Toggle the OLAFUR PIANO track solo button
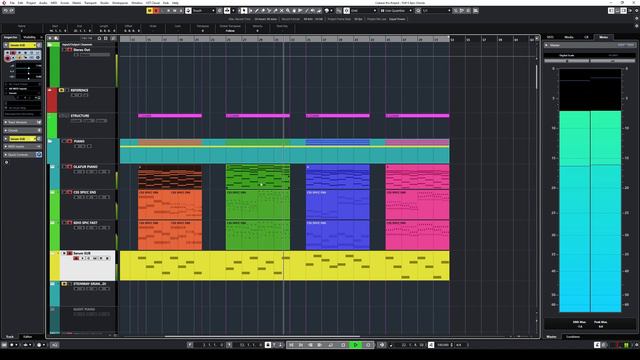The image size is (640, 360). tap(69, 167)
